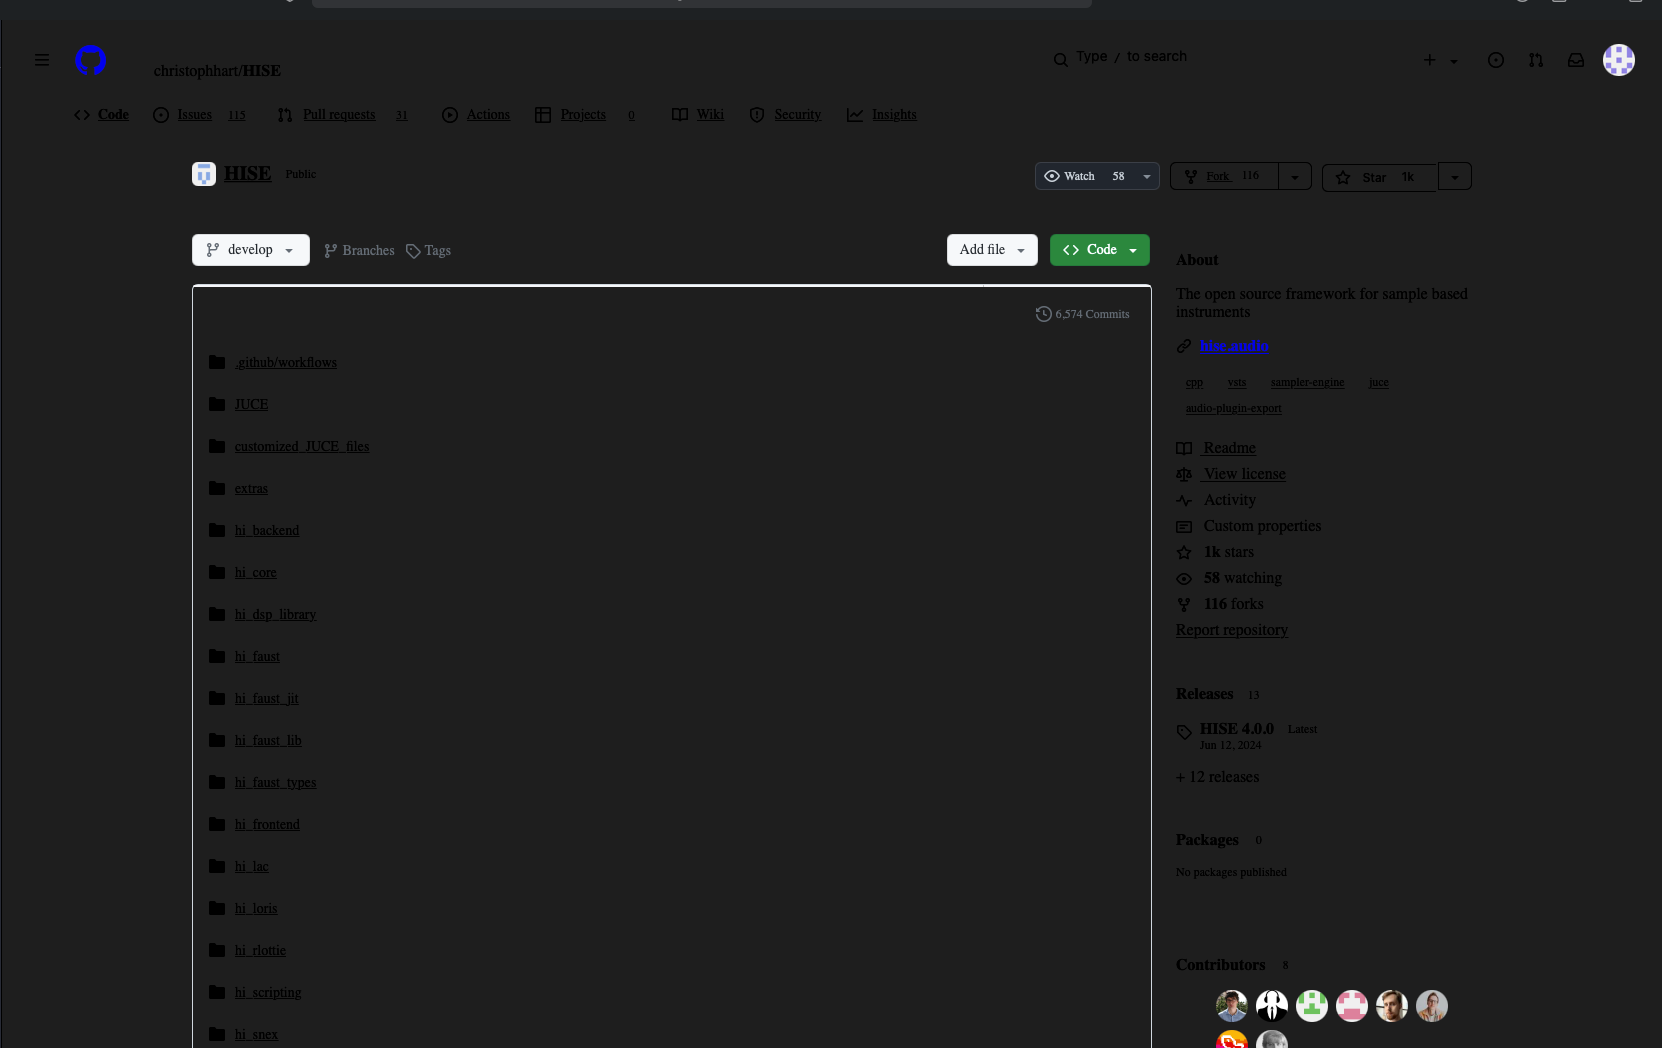The image size is (1662, 1048).
Task: Open the Readme link
Action: pos(1217,448)
